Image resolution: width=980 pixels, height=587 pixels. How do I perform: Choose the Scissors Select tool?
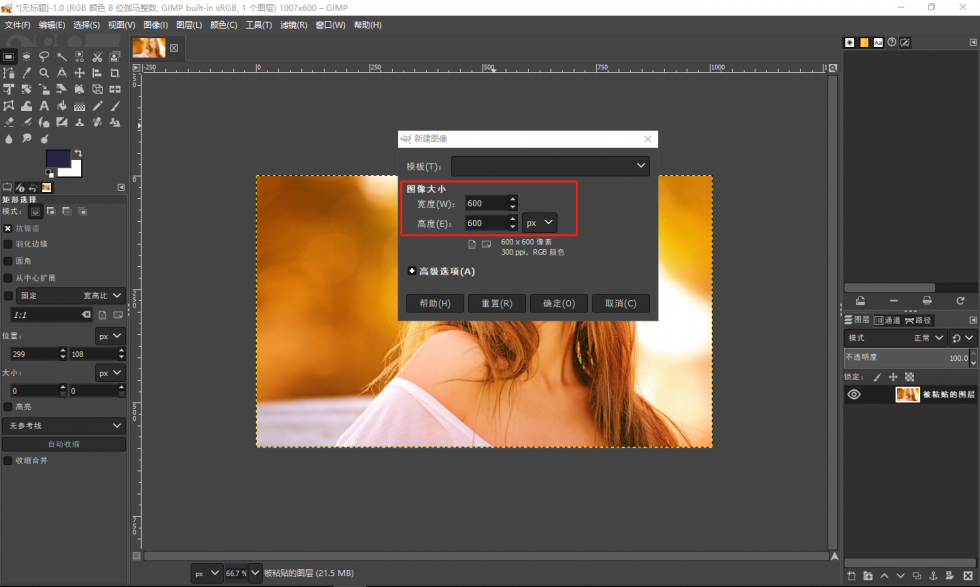97,57
